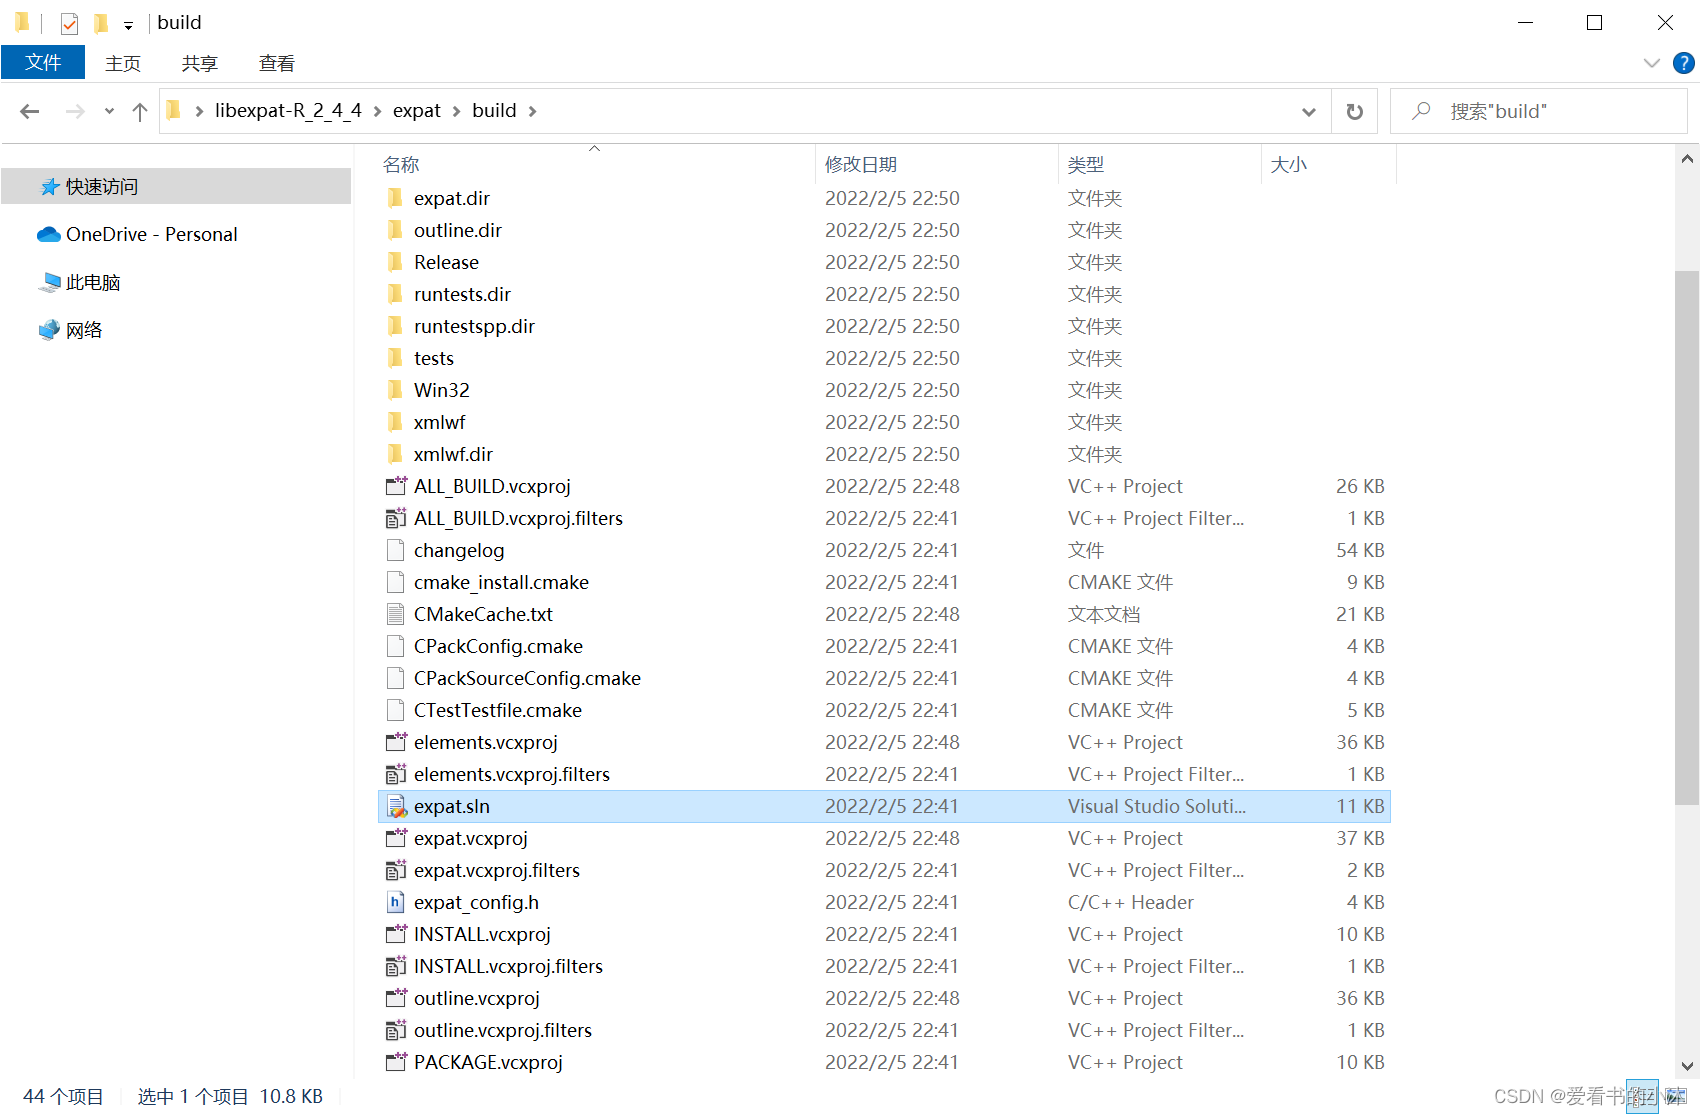Click the vertical scrollbar thumb
This screenshot has height=1115, width=1701.
[x=1687, y=538]
